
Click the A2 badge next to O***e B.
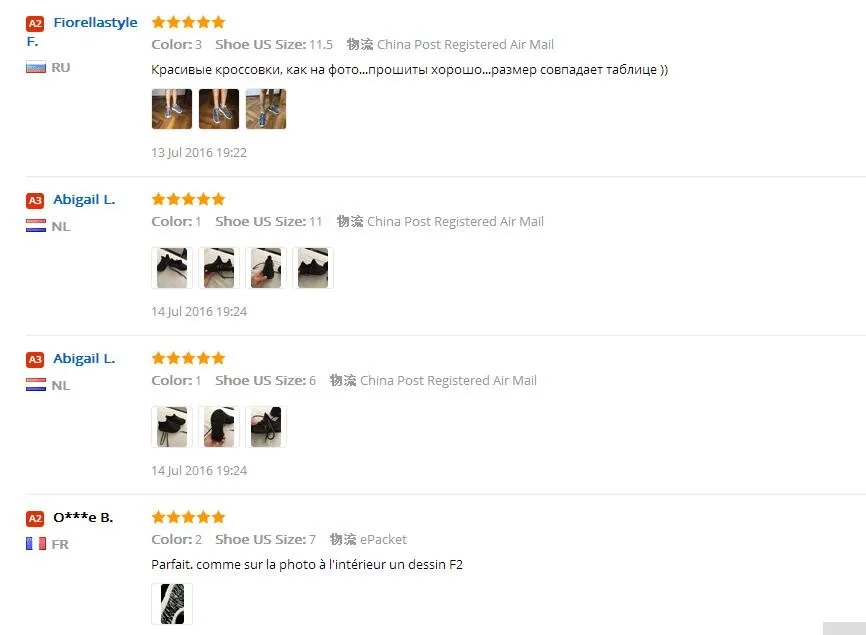(x=35, y=518)
